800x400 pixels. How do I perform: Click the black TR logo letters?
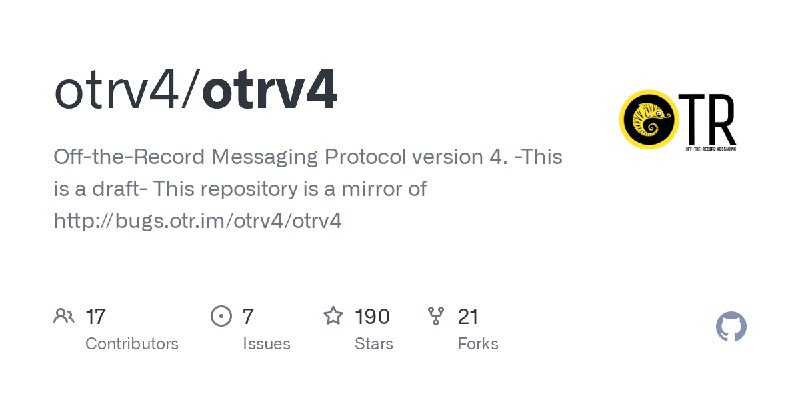click(709, 119)
